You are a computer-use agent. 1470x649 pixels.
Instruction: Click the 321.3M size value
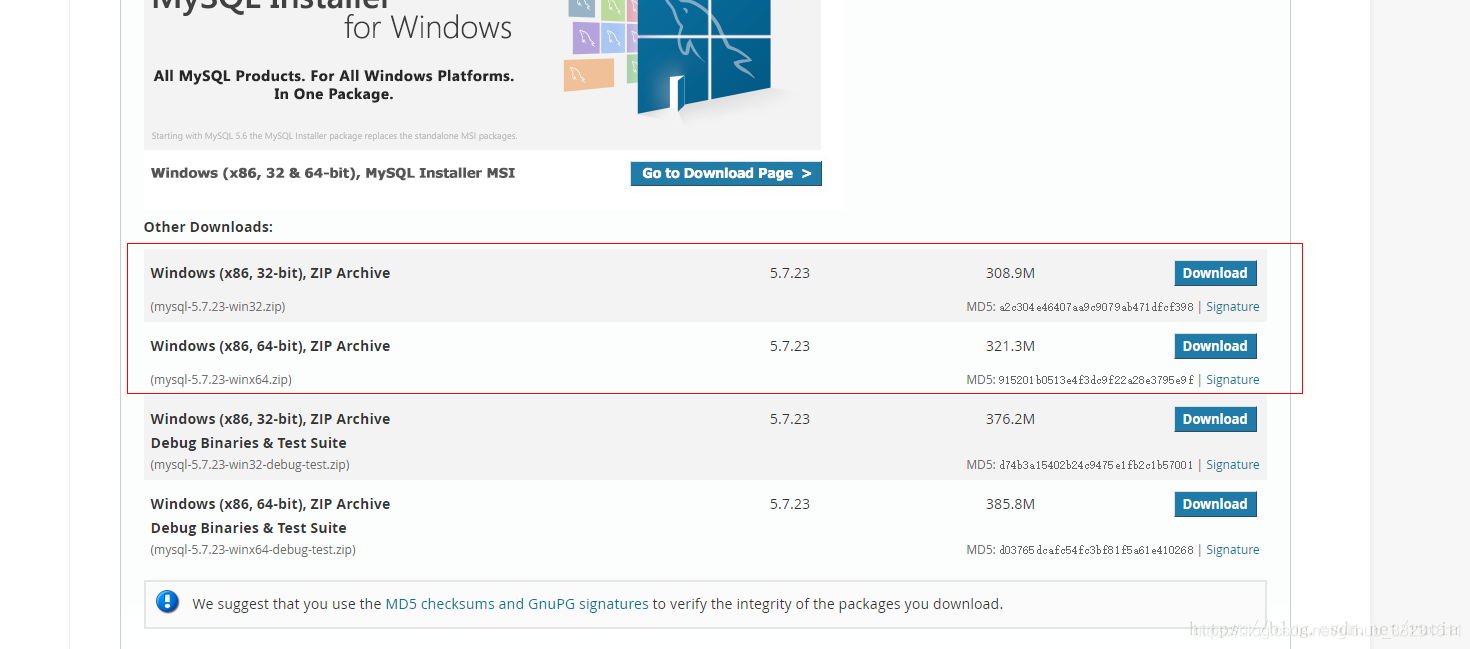1010,346
